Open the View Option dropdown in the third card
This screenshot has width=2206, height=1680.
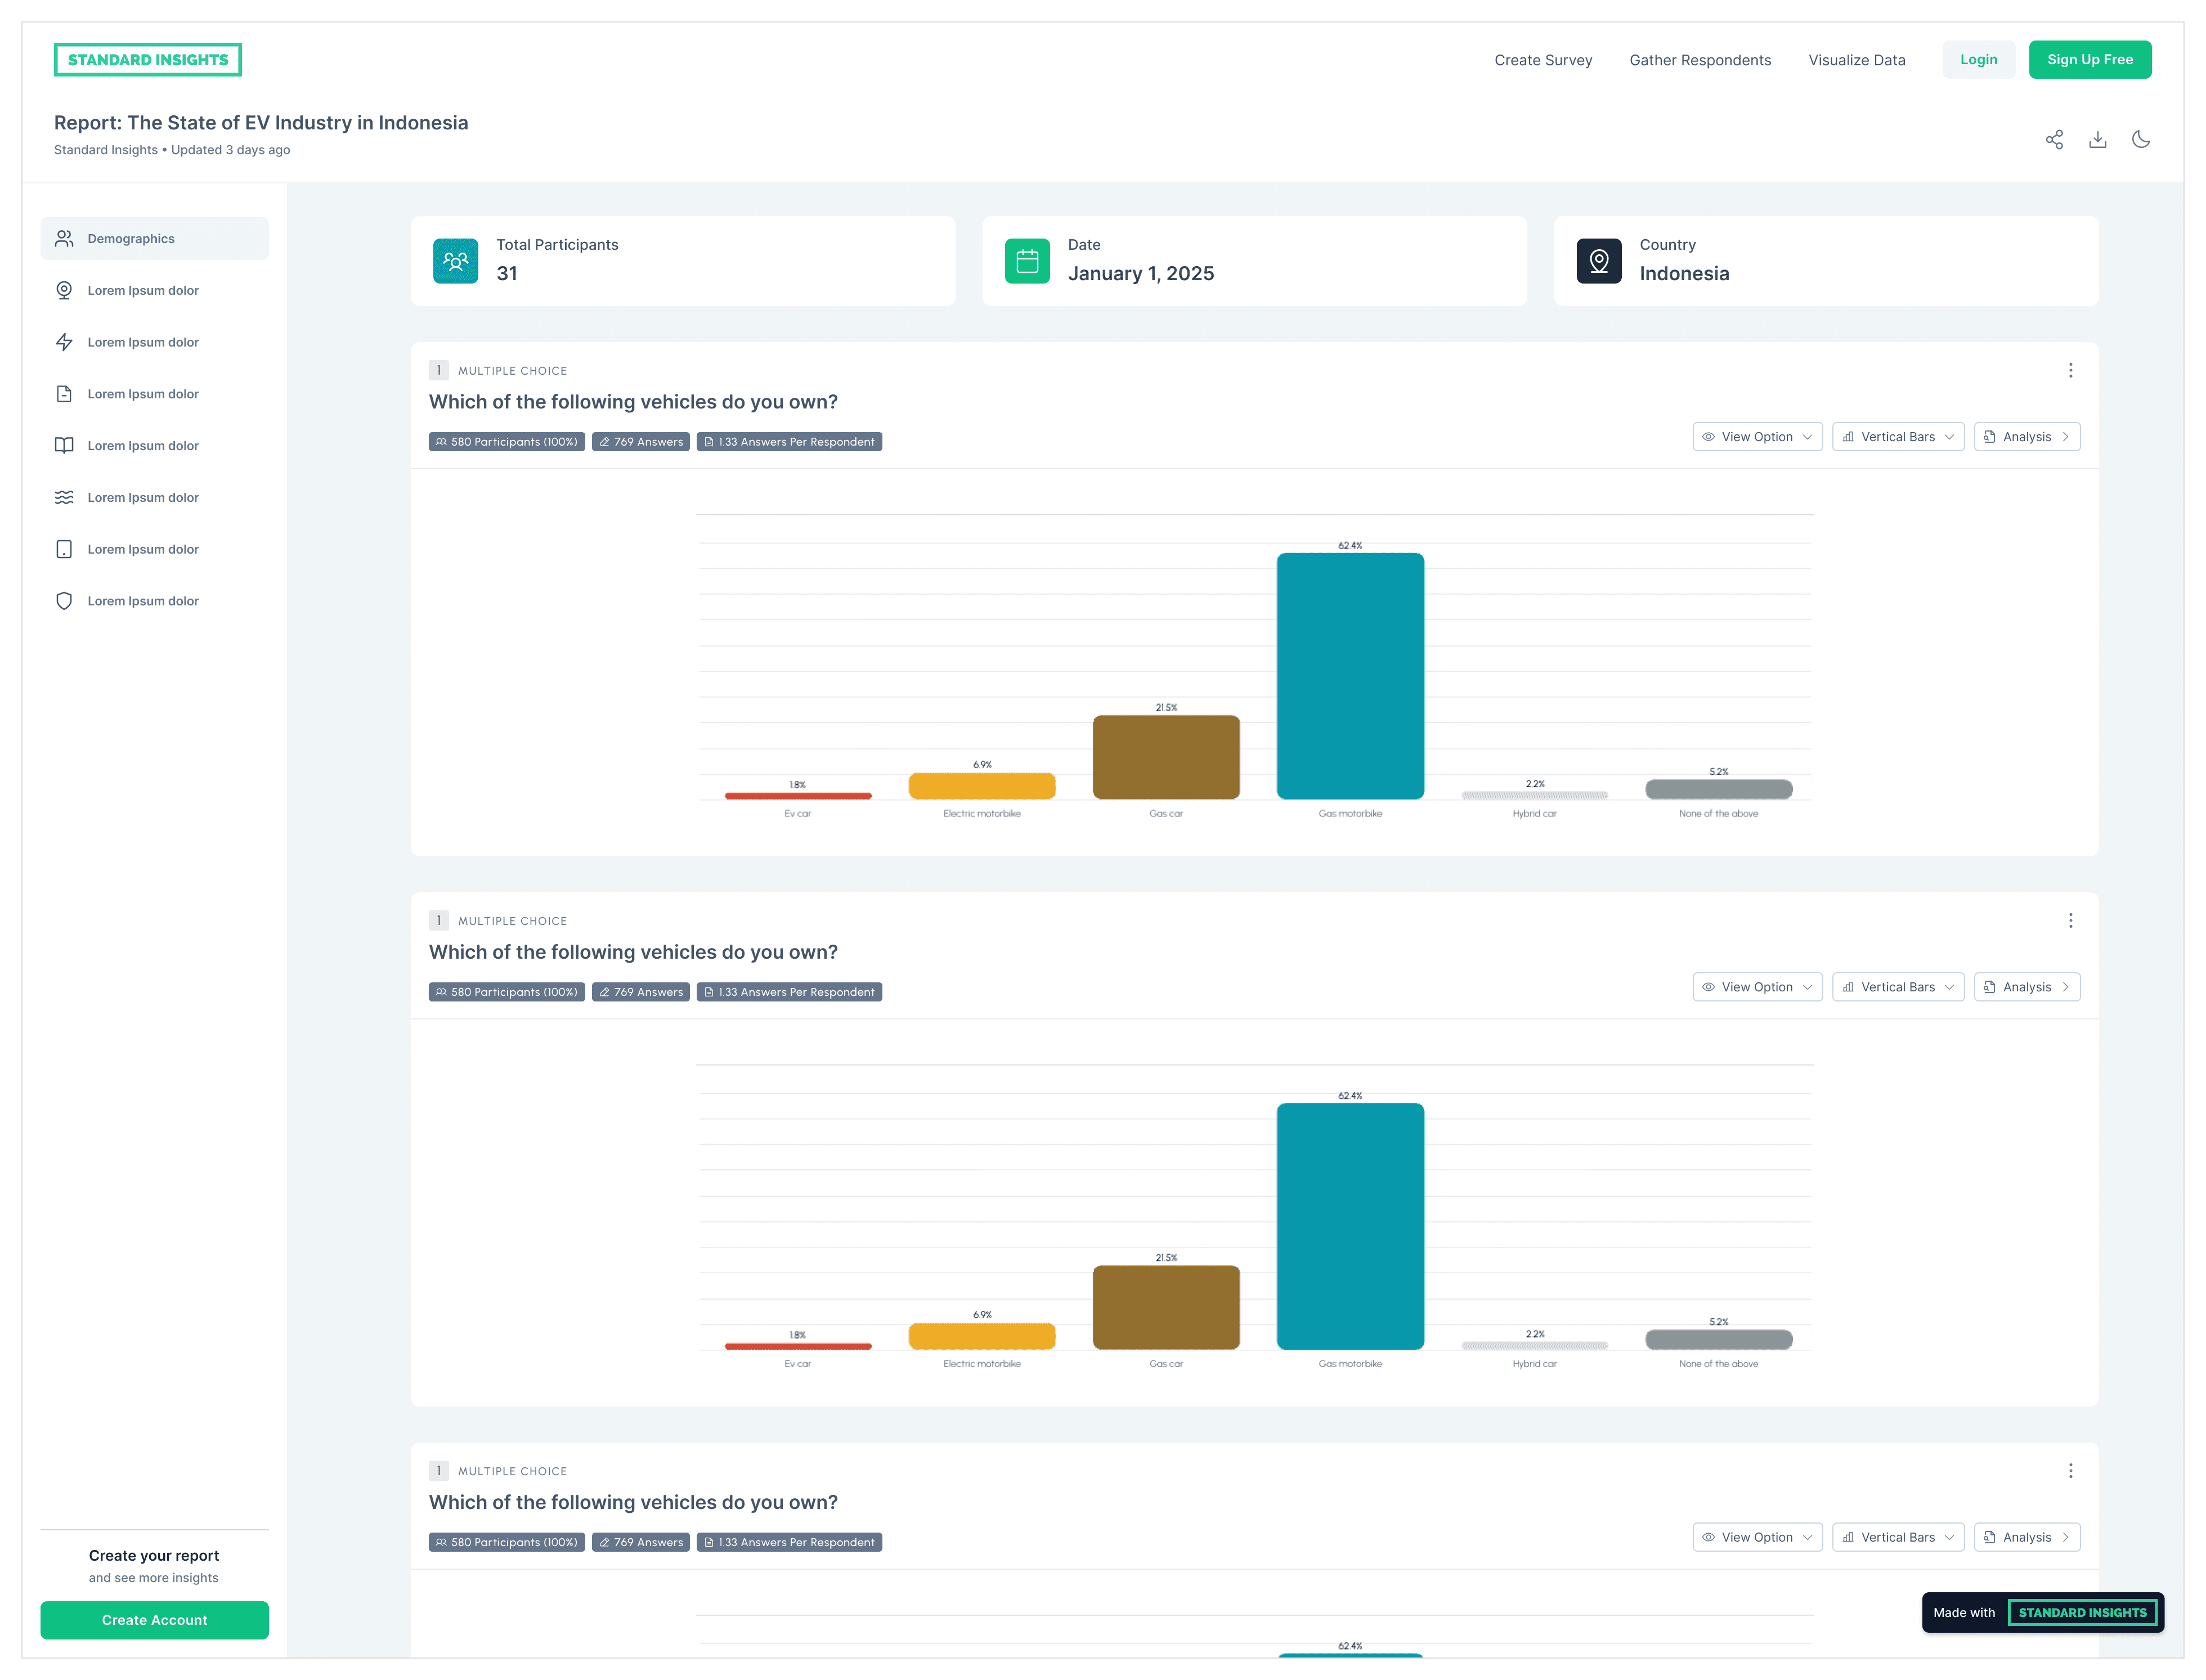click(1757, 1537)
